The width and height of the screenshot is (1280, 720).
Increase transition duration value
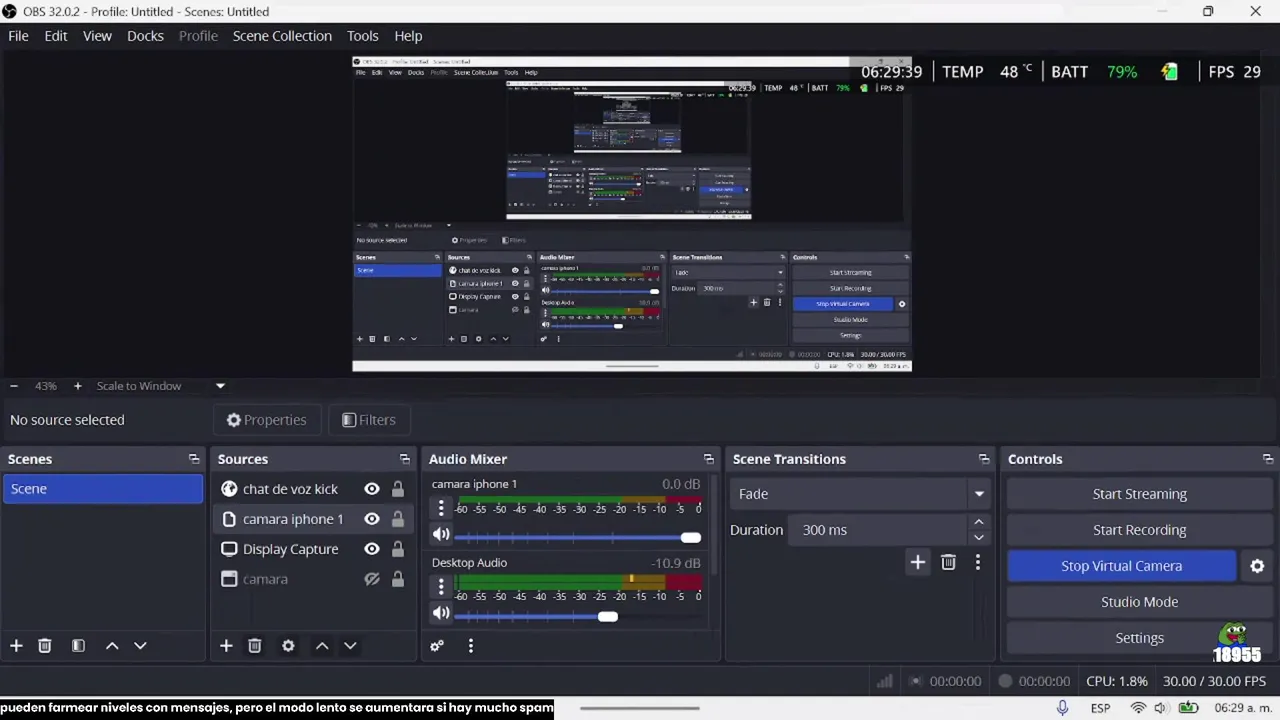[x=979, y=522]
